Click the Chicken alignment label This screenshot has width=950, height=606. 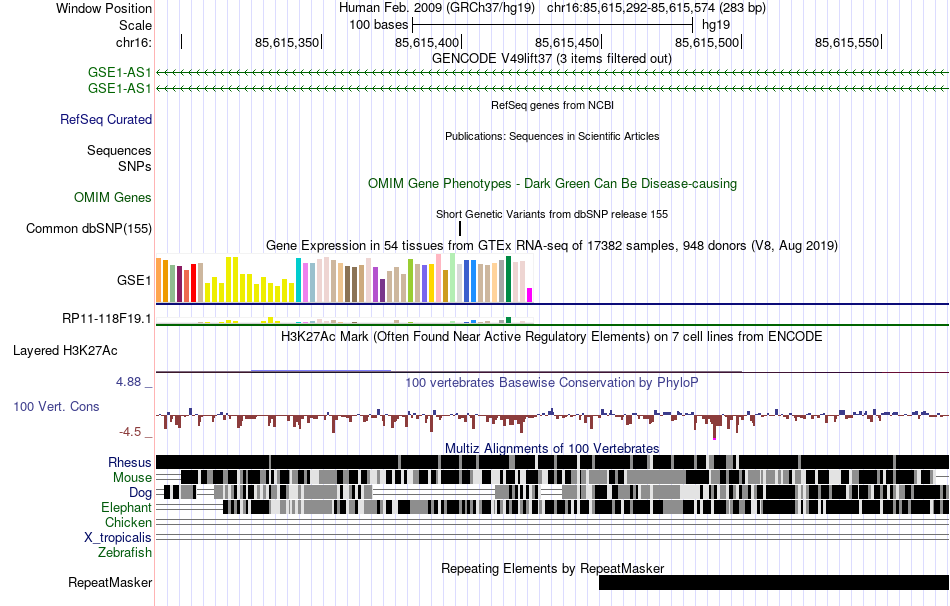[128, 522]
